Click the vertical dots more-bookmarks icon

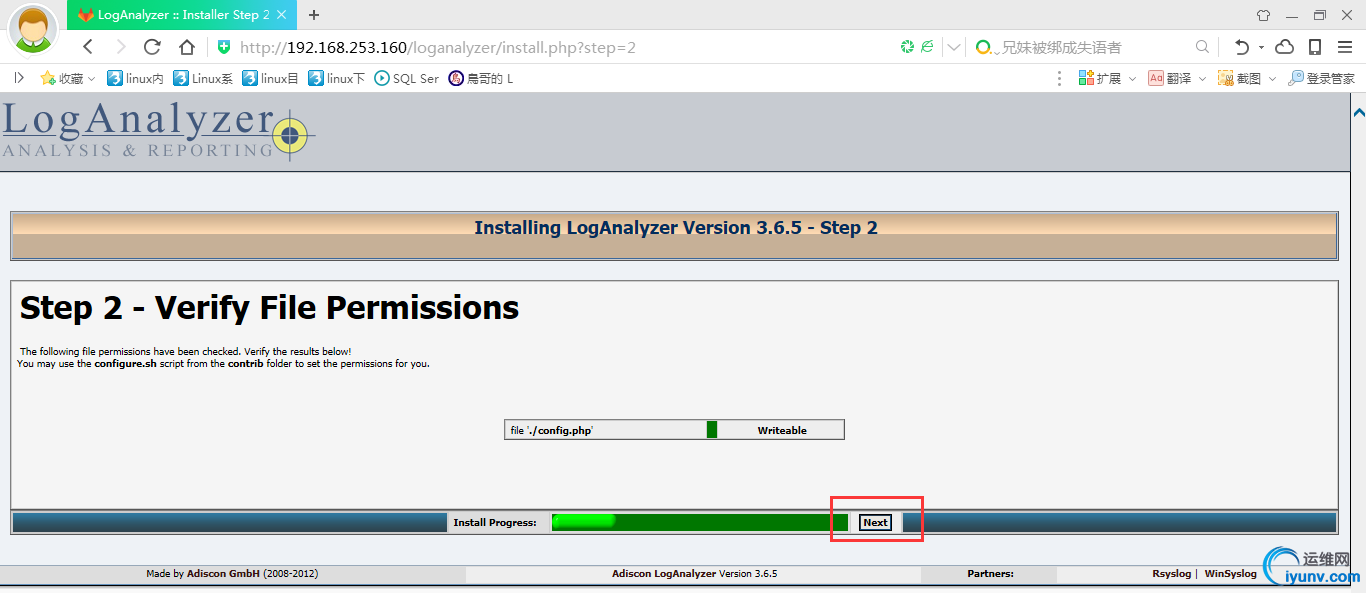pos(1060,78)
